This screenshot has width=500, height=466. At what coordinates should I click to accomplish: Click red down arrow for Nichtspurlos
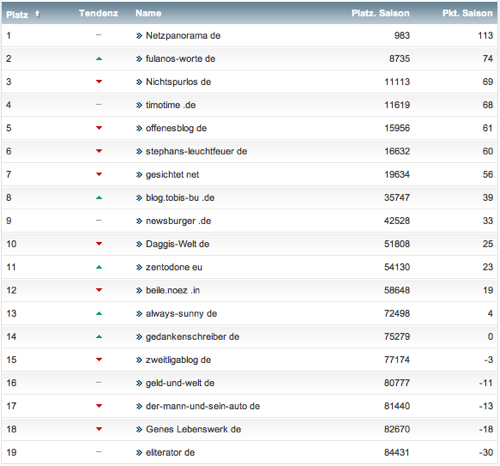coord(99,82)
